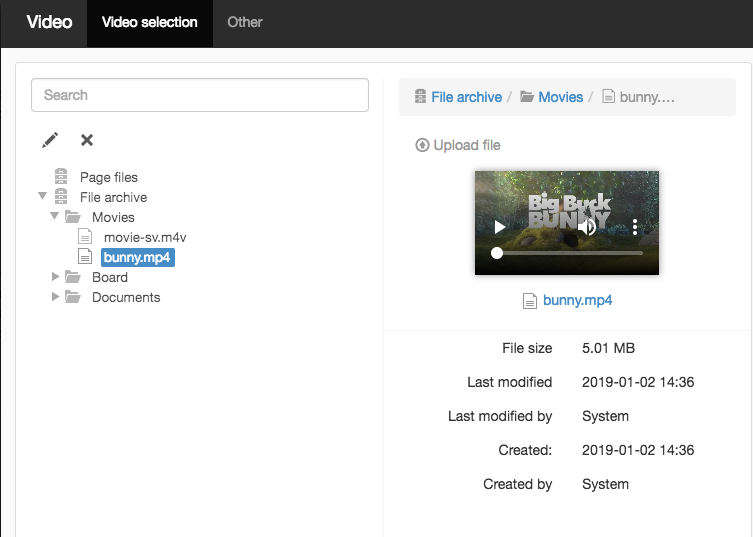Click the breadcrumb File archive icon

click(420, 97)
